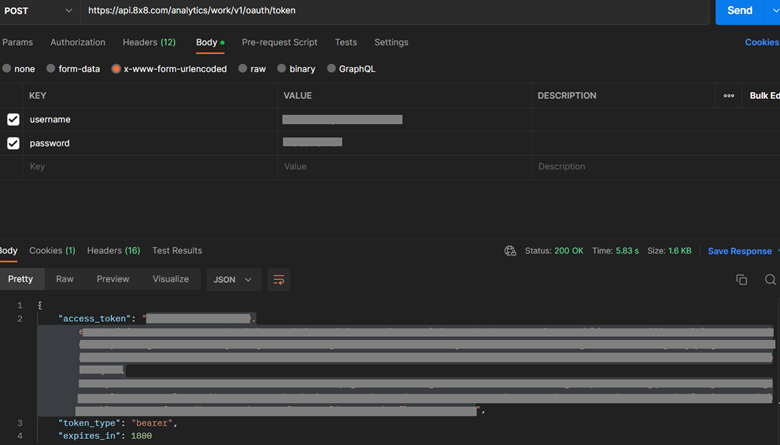View the Test Results response tab
The width and height of the screenshot is (780, 445).
coord(176,250)
